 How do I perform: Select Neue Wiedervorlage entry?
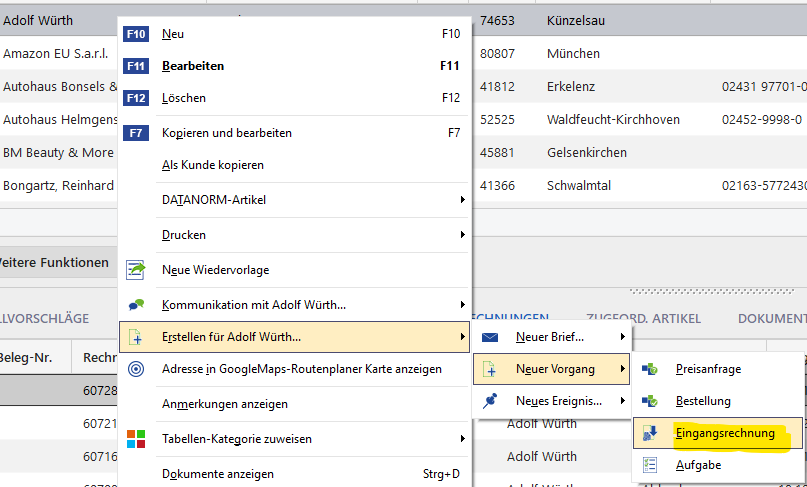(x=294, y=270)
